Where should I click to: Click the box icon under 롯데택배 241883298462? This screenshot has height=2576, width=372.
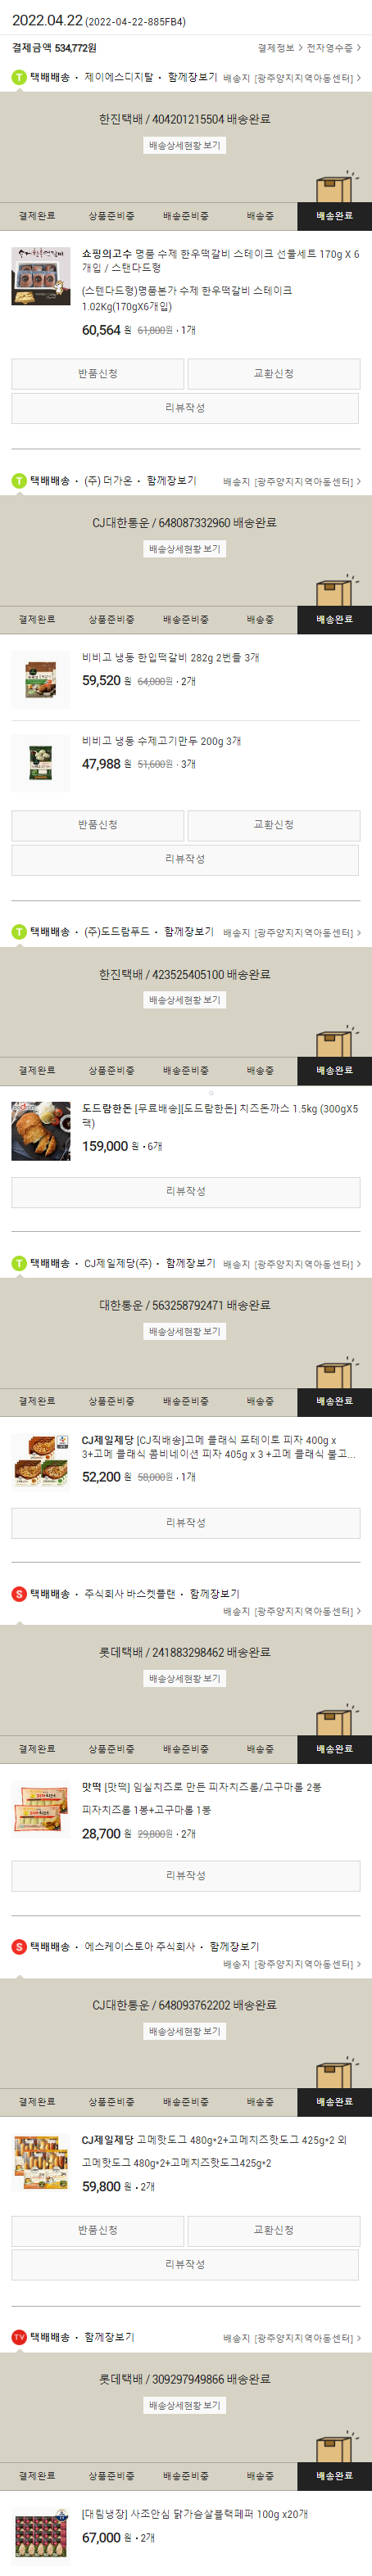tap(335, 1720)
